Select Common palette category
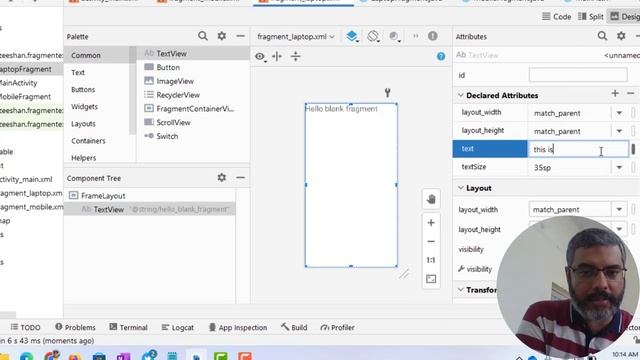The width and height of the screenshot is (640, 360). tap(86, 56)
